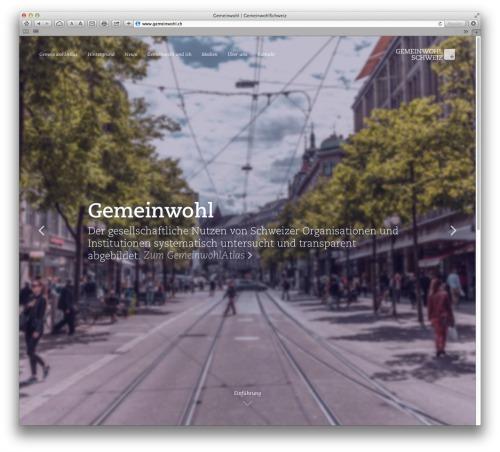Viewport: 500px width, 452px height.
Task: Click the print toolbar icon
Action: tap(104, 24)
